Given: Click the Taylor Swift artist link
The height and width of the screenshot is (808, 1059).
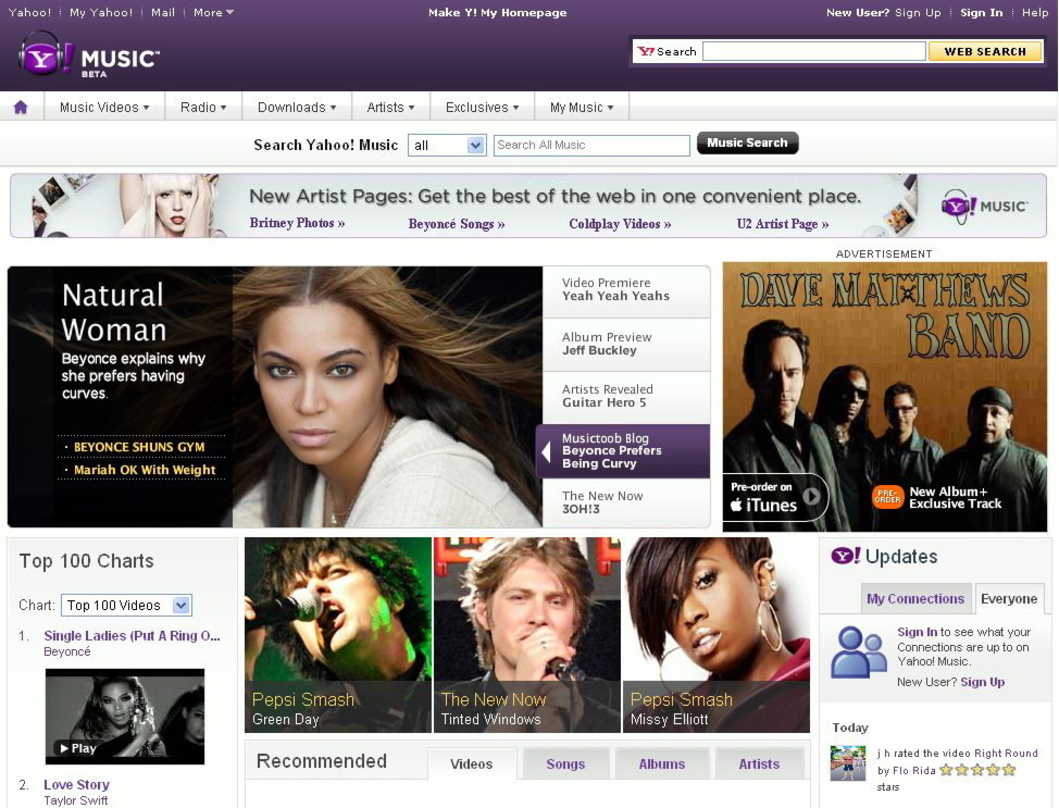Looking at the screenshot, I should 76,801.
